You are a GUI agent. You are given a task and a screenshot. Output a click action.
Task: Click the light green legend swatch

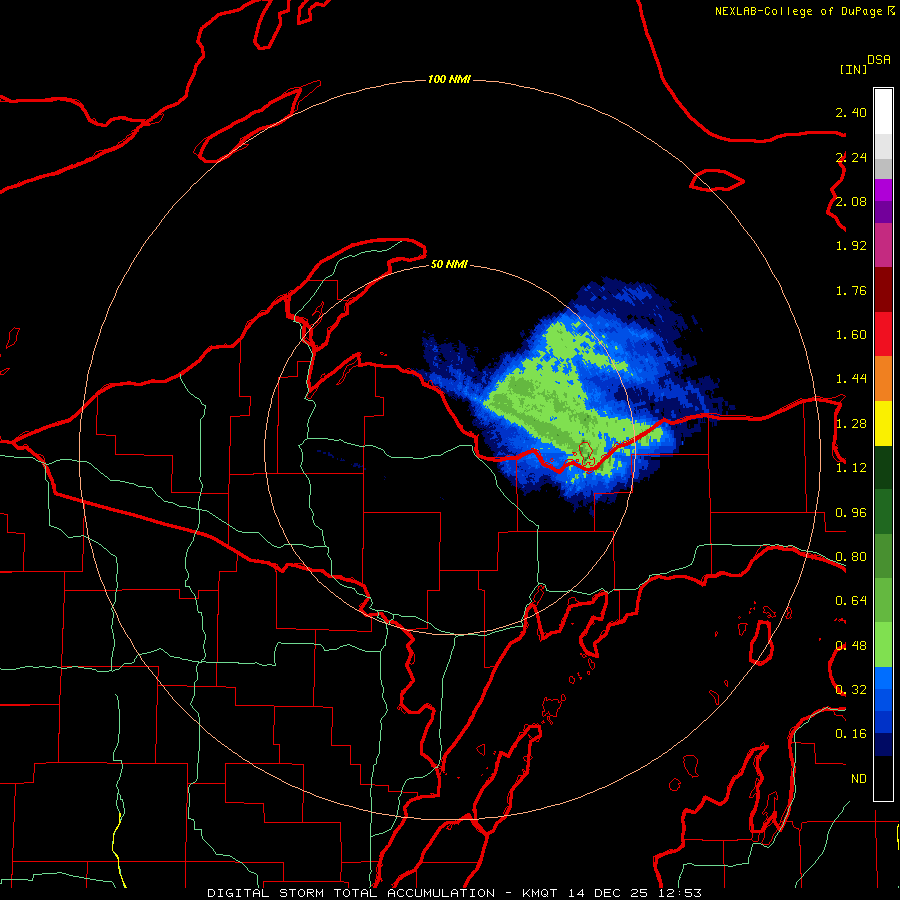(883, 645)
